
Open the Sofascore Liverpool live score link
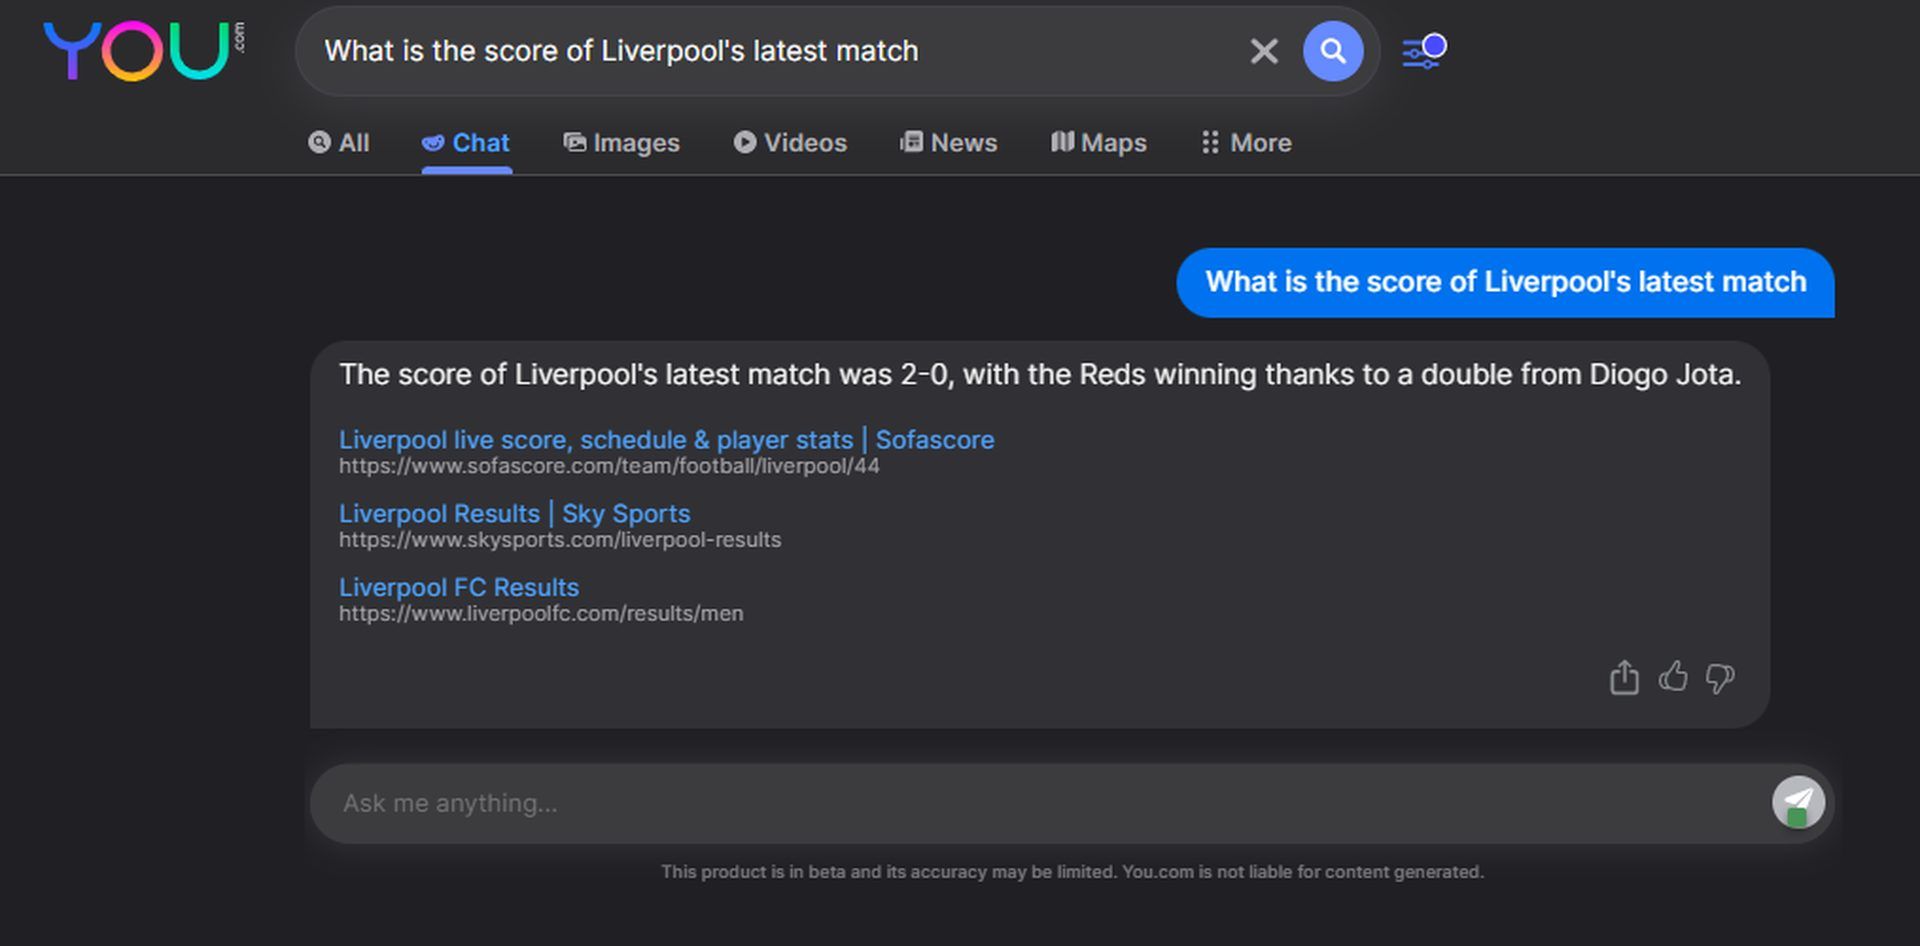[x=666, y=440]
